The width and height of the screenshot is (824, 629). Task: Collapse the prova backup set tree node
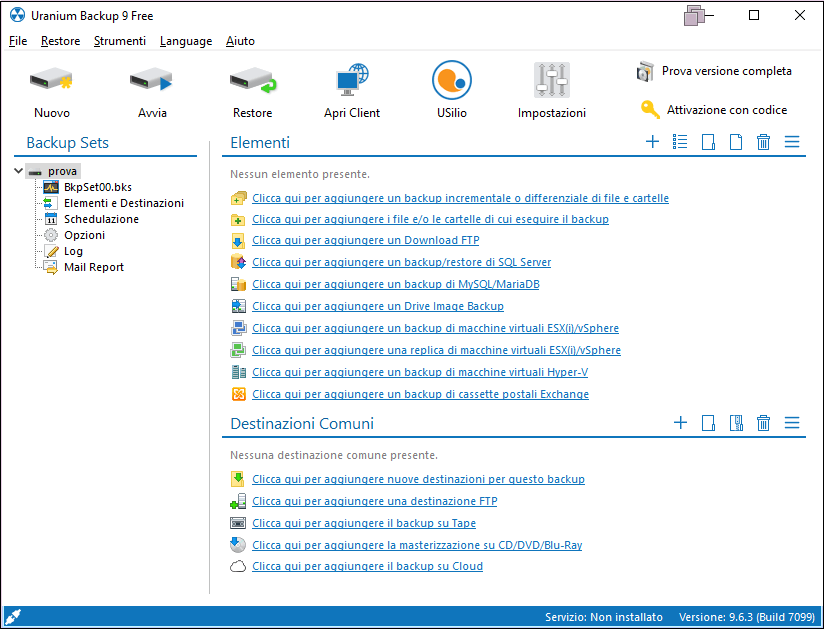[x=18, y=171]
